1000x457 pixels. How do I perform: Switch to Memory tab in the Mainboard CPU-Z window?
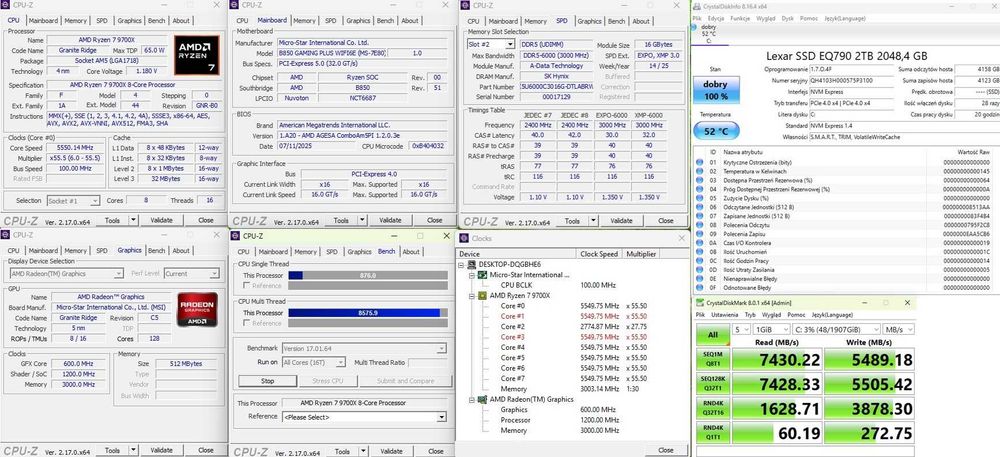(304, 20)
